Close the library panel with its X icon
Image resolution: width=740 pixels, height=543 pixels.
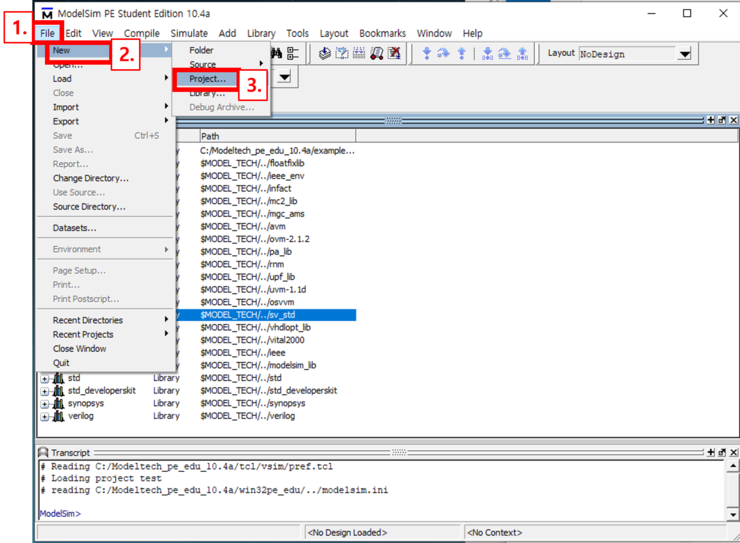click(733, 120)
